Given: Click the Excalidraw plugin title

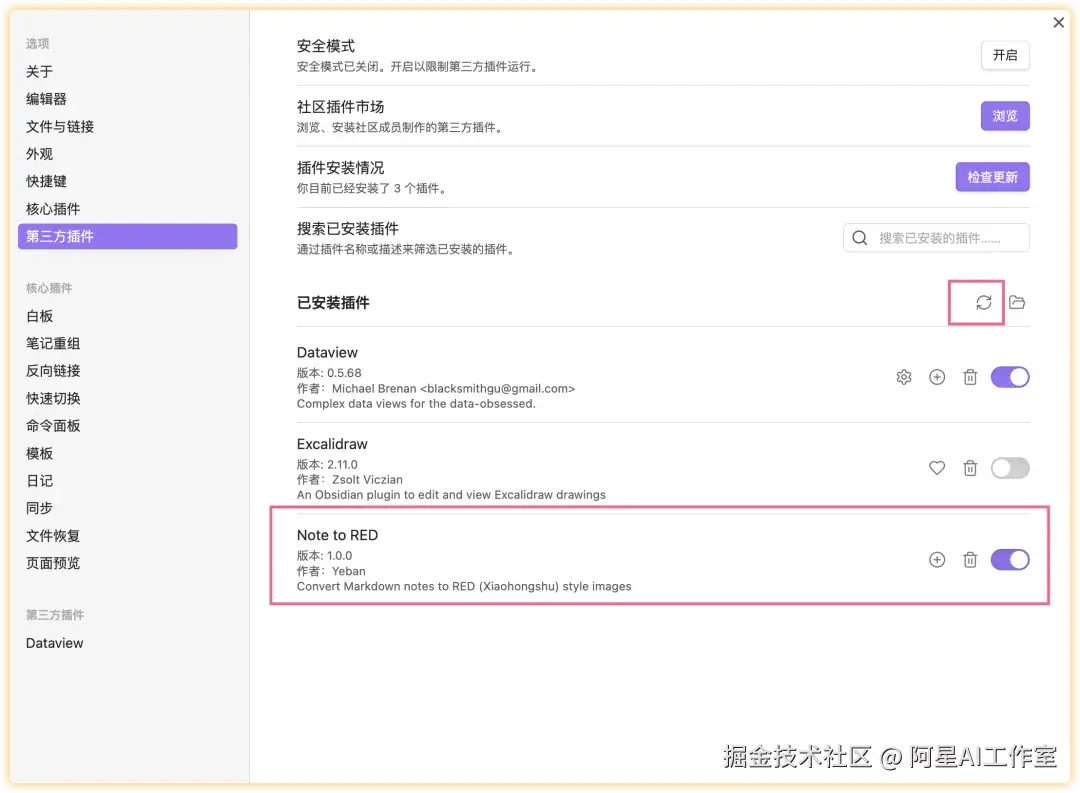Looking at the screenshot, I should point(332,444).
